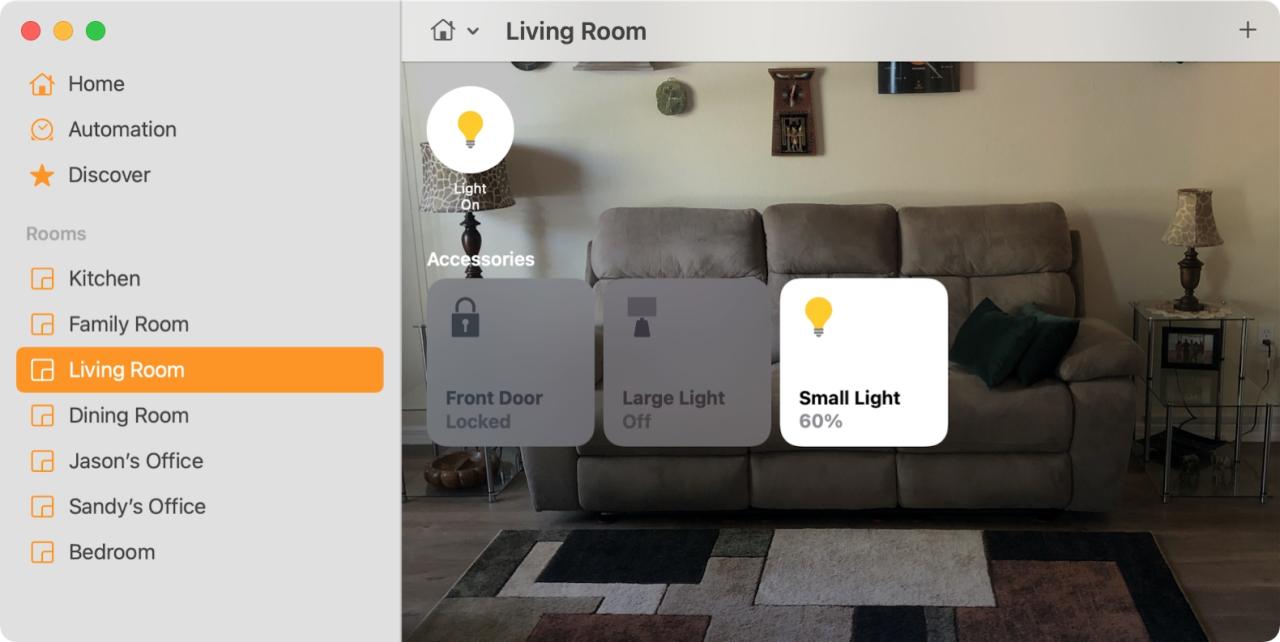Click the lamp icon on Large Light tile
The width and height of the screenshot is (1280, 642).
(641, 317)
